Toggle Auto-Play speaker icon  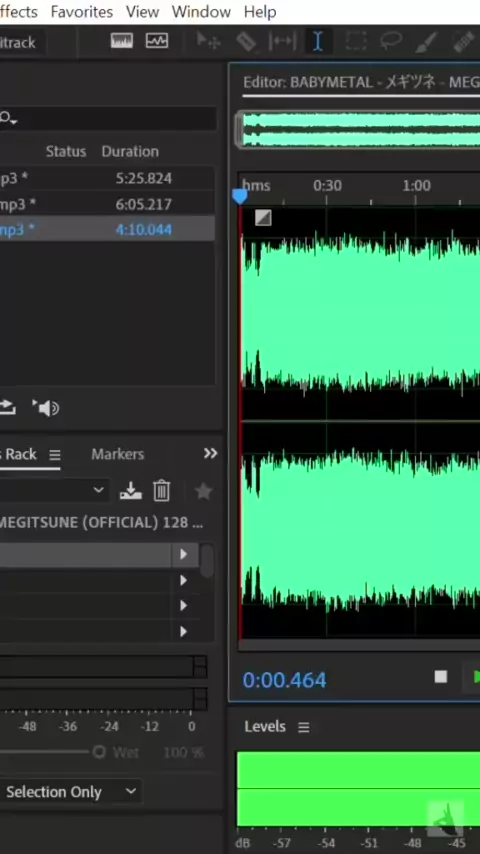tap(46, 408)
